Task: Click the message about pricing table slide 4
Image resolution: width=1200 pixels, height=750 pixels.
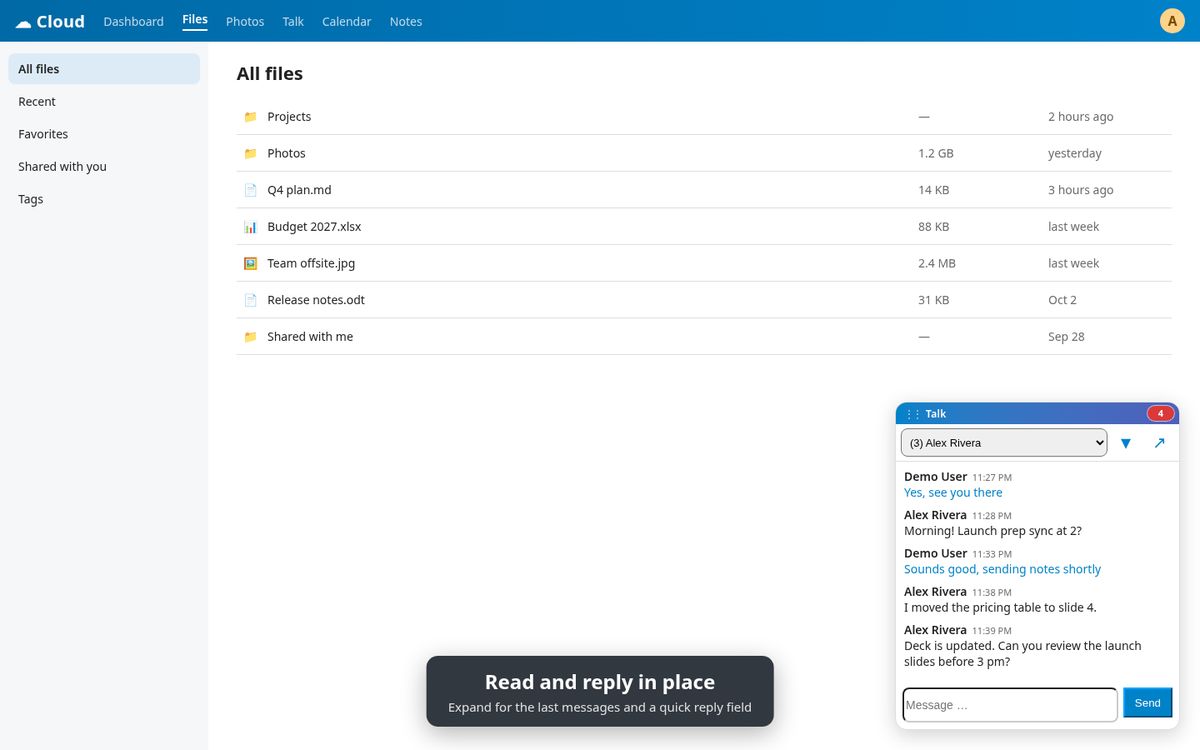Action: 1000,607
